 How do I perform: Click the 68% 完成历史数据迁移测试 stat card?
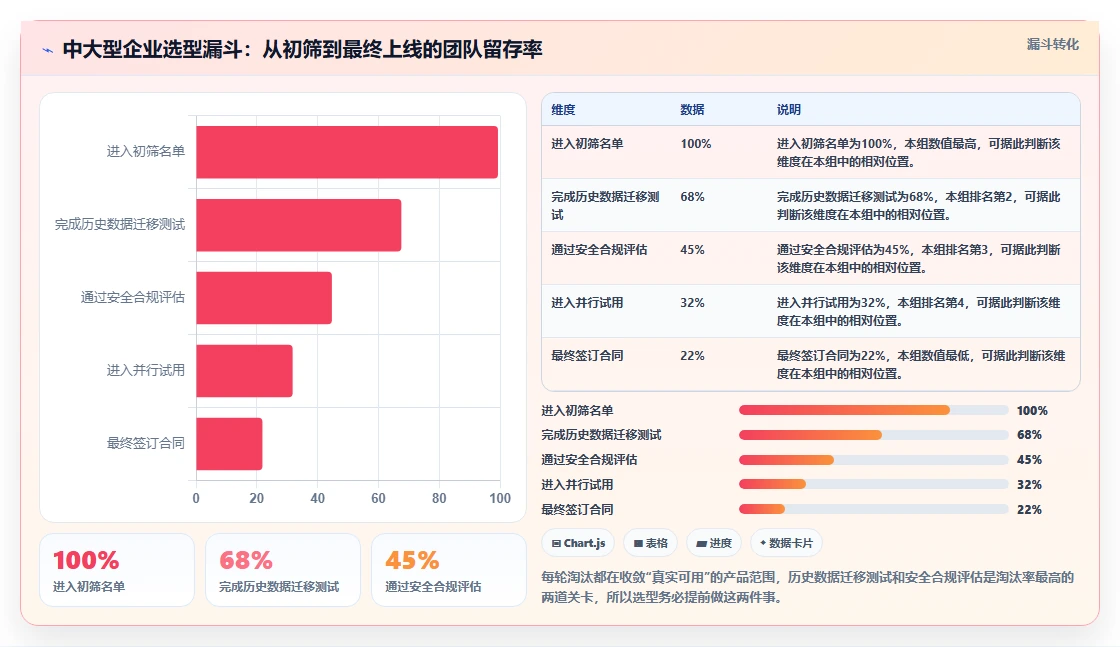click(x=283, y=570)
